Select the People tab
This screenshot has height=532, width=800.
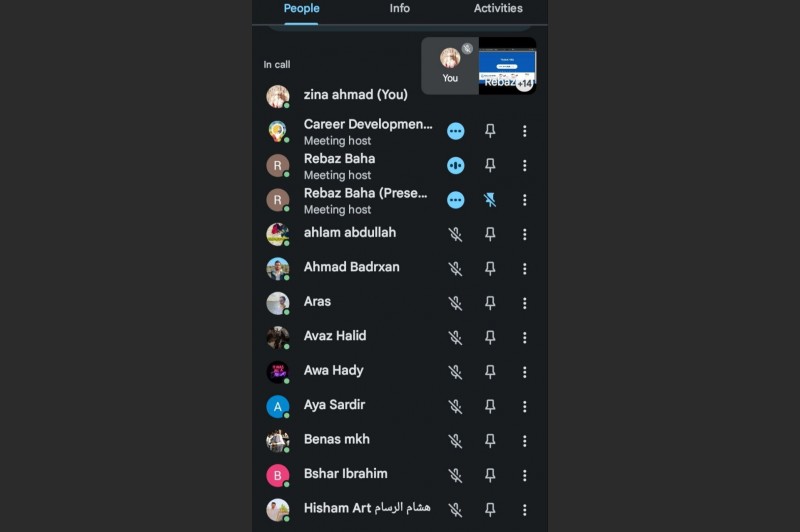coord(301,9)
